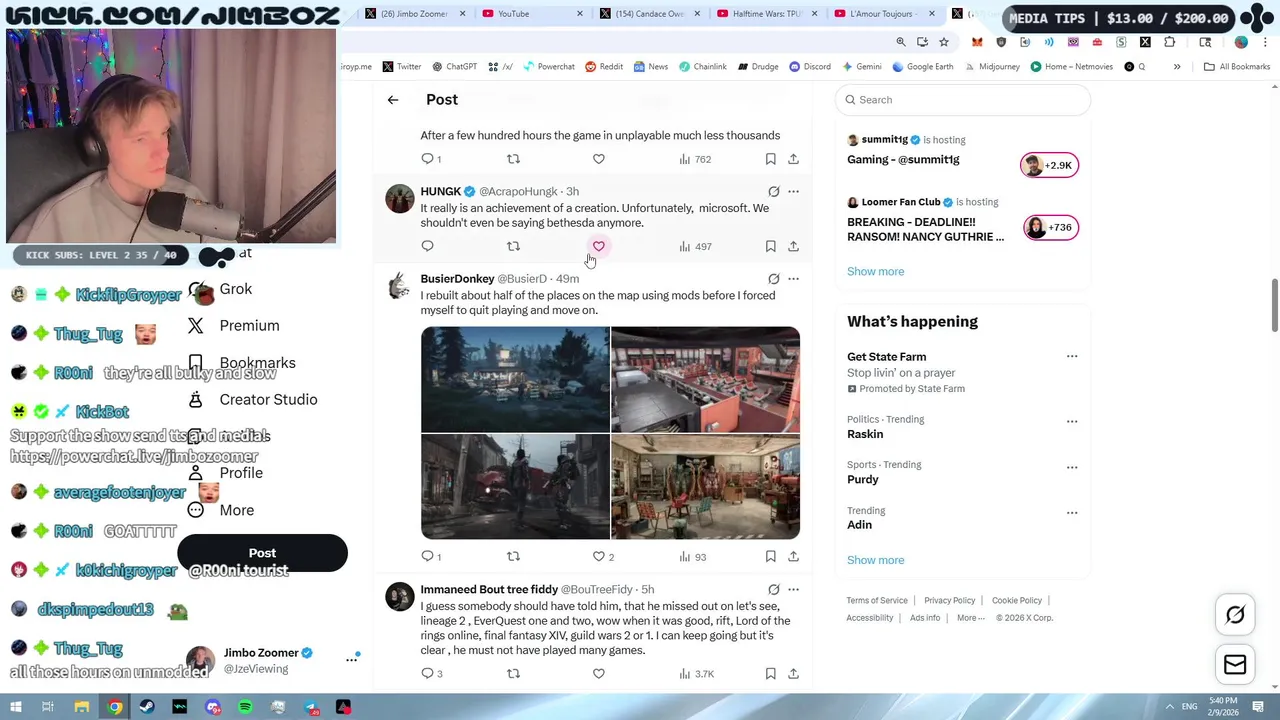Image resolution: width=1280 pixels, height=720 pixels.
Task: Open more options menu on HUNGK post
Action: click(x=793, y=191)
